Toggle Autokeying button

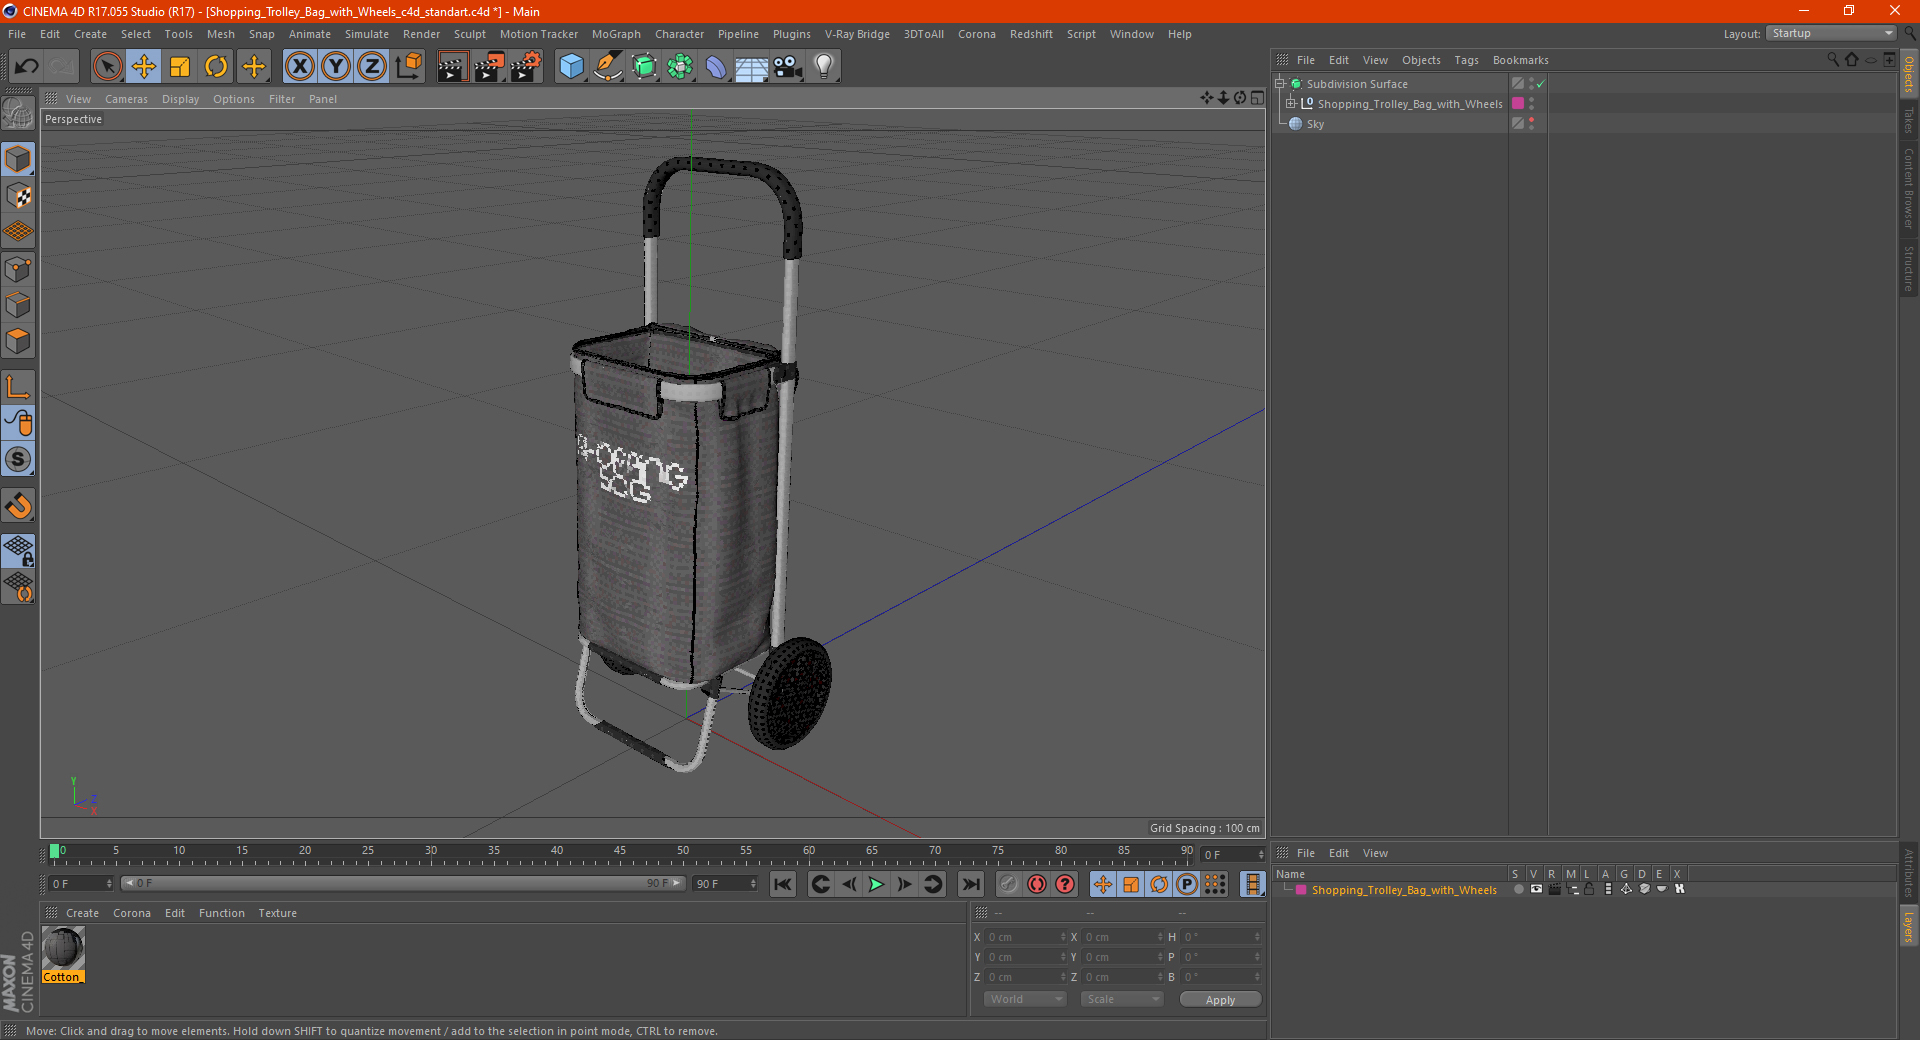click(x=1037, y=884)
